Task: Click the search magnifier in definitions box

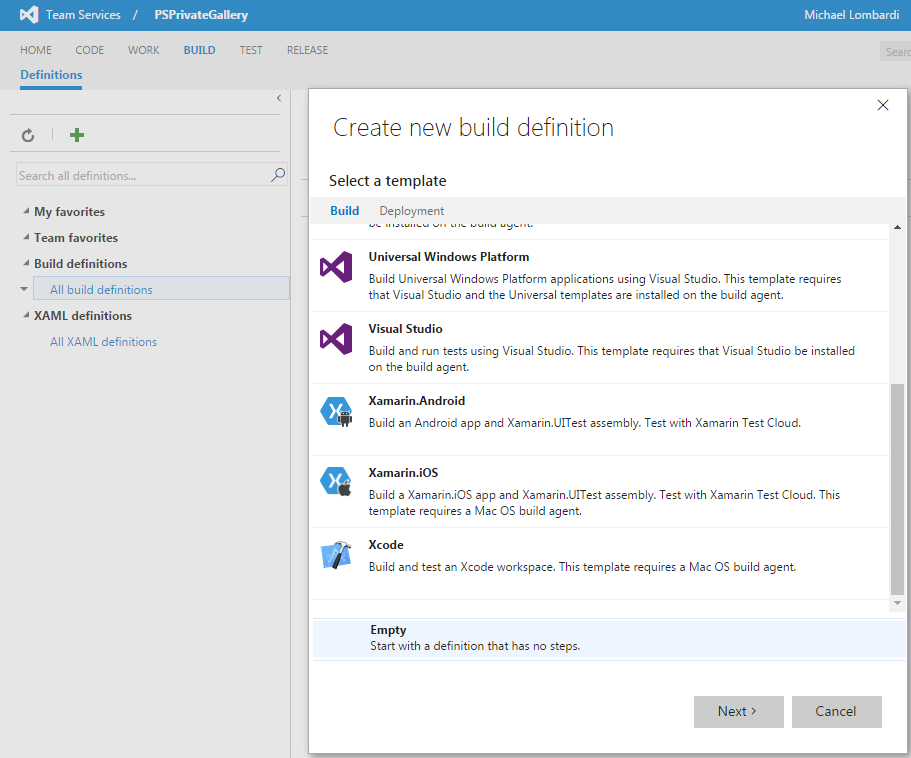Action: coord(278,174)
